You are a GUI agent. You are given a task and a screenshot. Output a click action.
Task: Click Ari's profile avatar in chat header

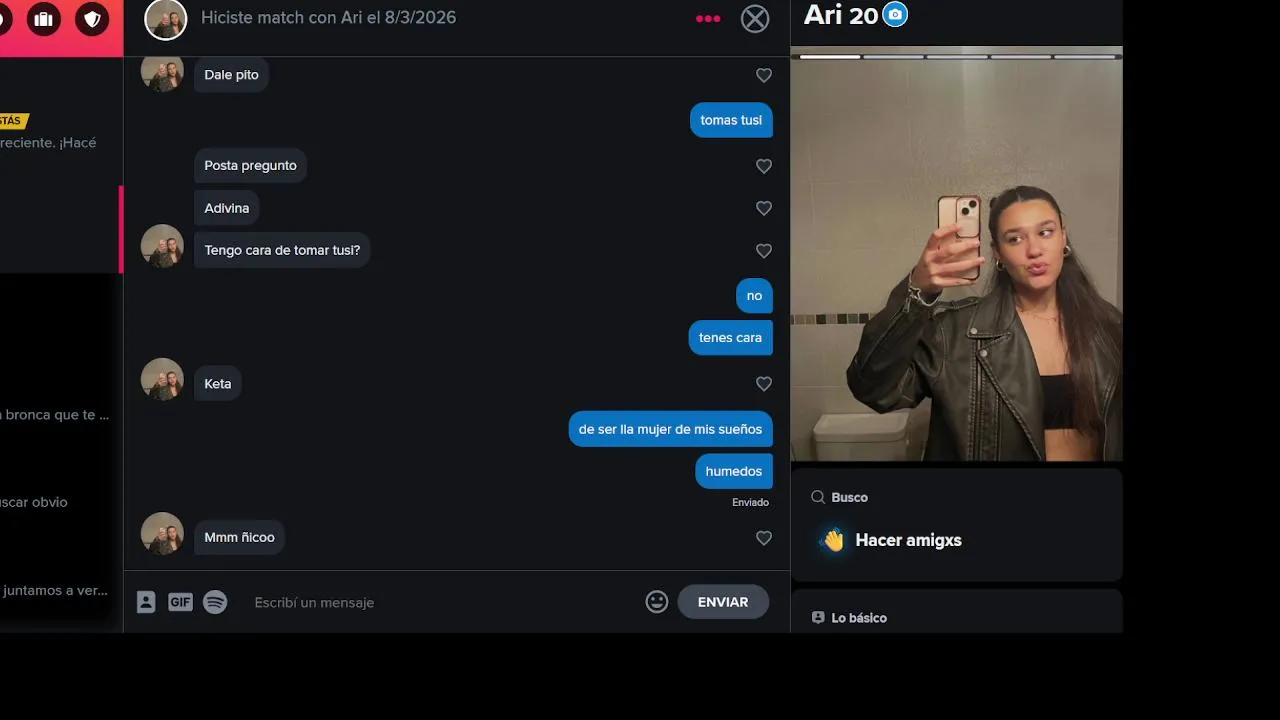[166, 19]
